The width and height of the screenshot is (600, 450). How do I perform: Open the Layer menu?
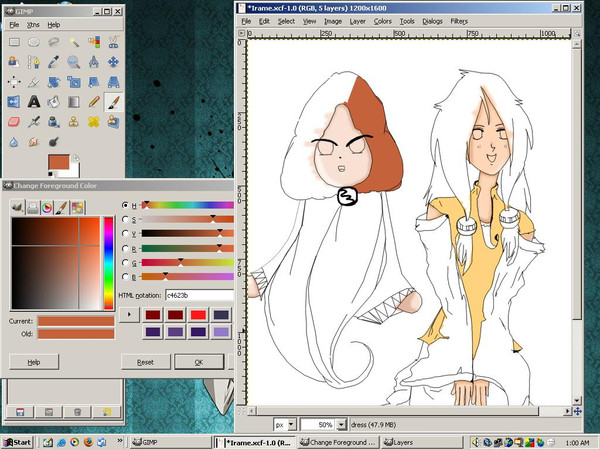pos(357,21)
